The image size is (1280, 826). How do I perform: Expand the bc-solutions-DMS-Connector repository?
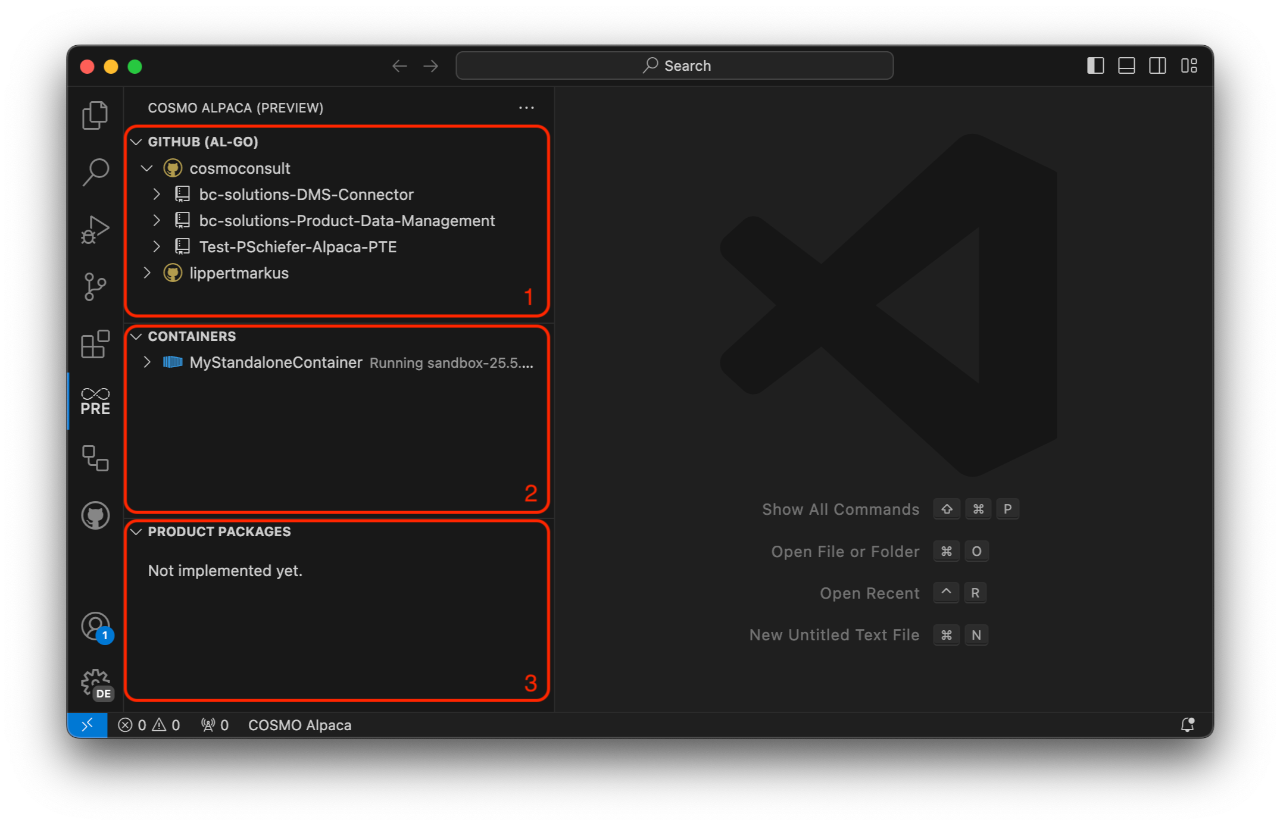pos(156,194)
